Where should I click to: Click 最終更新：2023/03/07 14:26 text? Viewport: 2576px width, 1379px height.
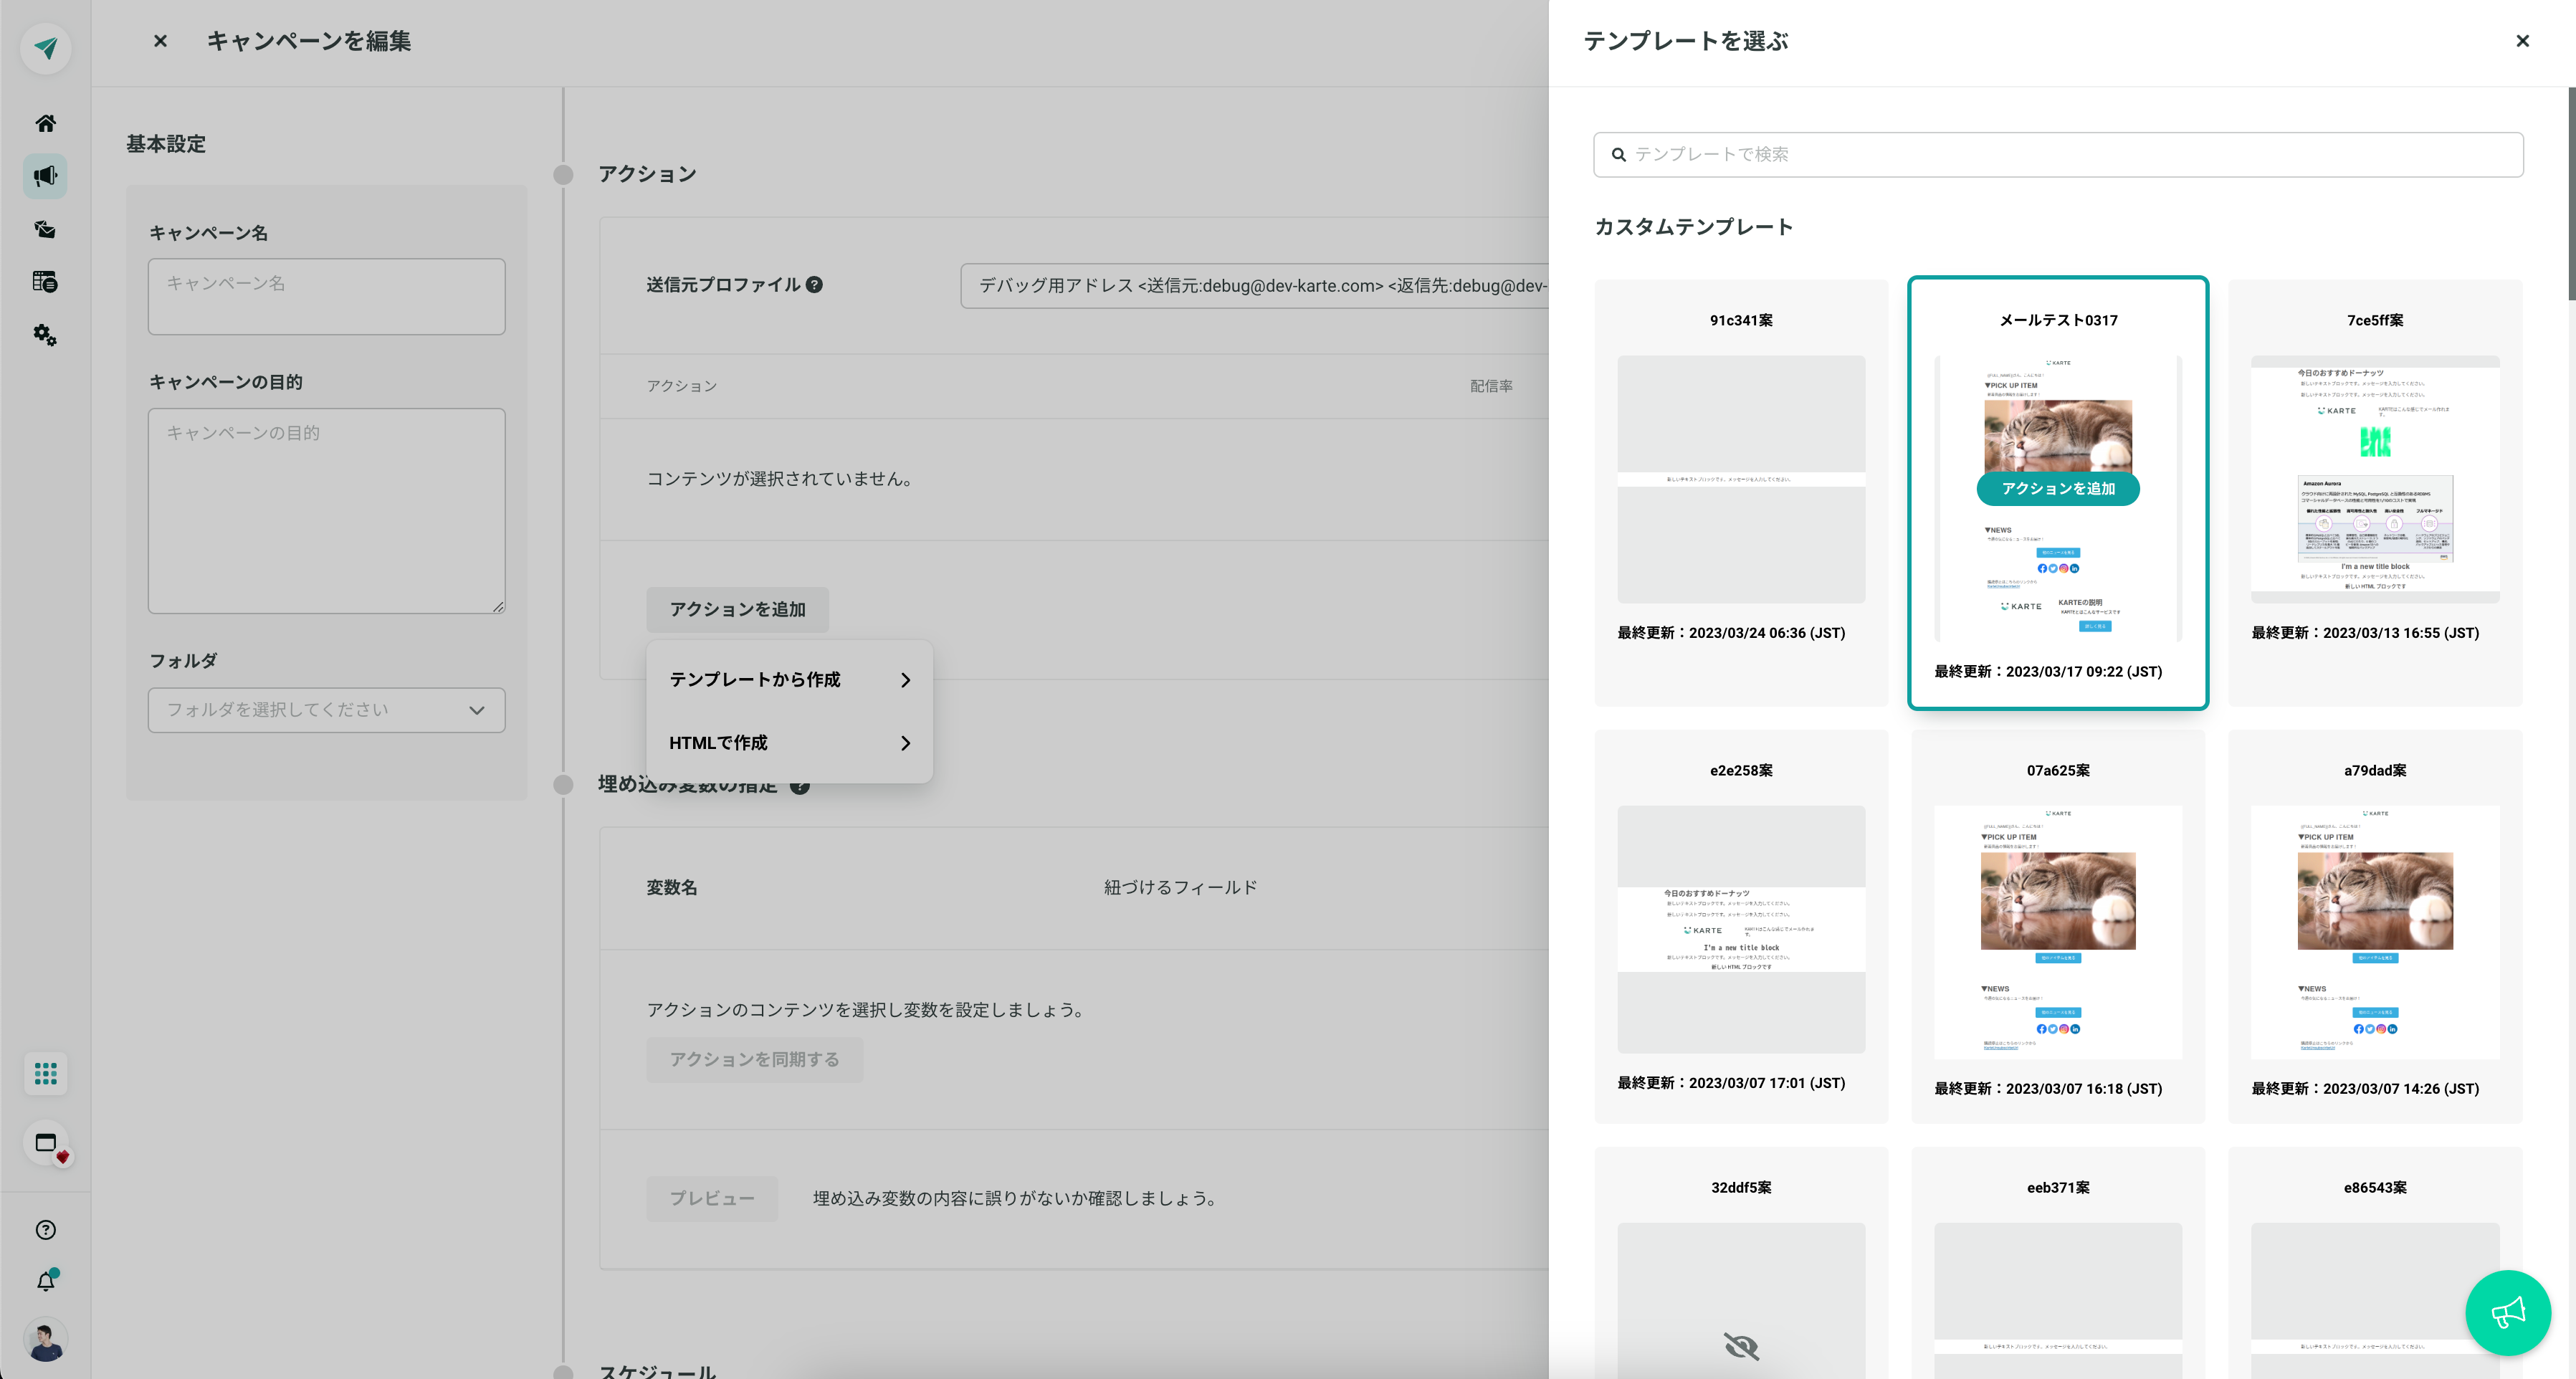tap(2365, 1089)
